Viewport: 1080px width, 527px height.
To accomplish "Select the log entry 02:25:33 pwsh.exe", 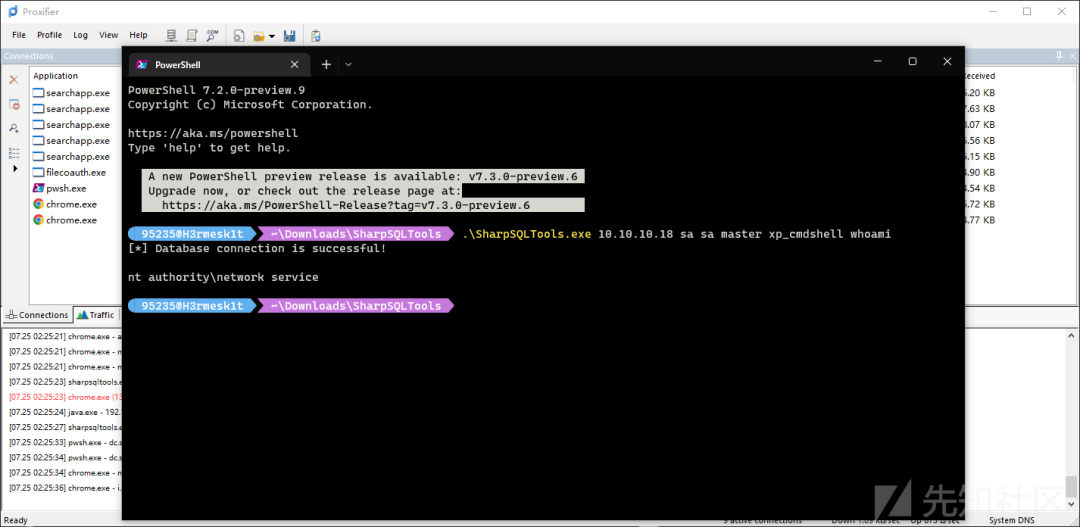I will pos(65,442).
